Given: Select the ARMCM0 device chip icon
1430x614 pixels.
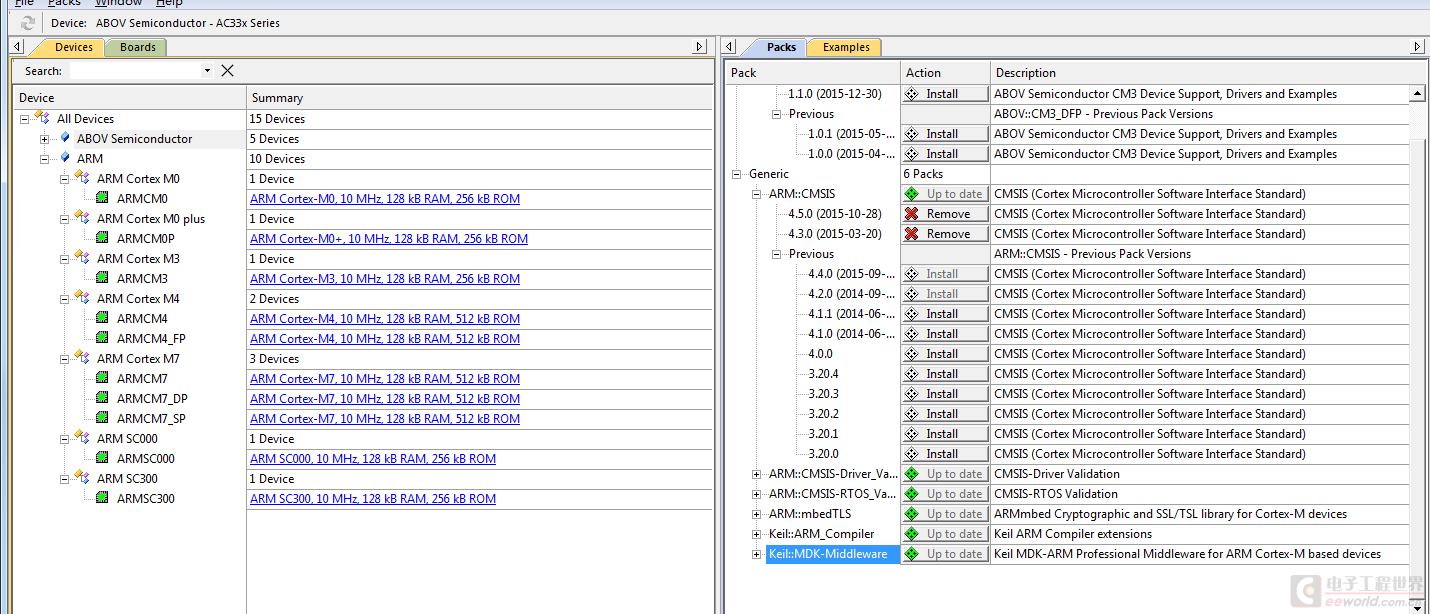Looking at the screenshot, I should coord(102,198).
